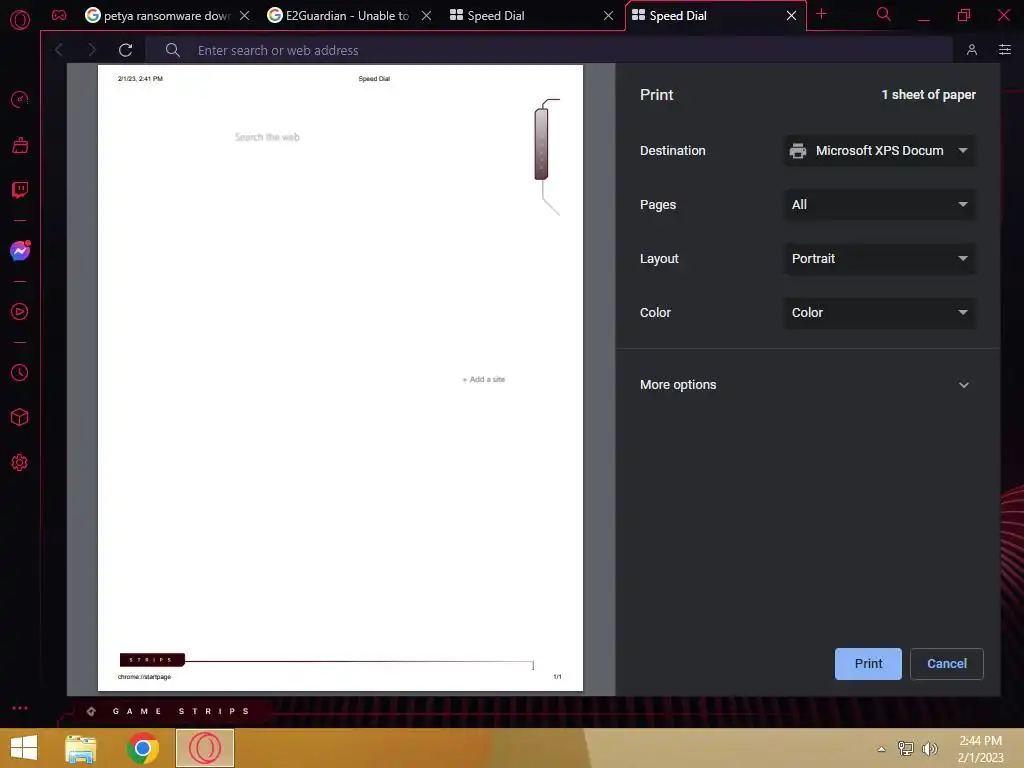Go back to previous page
The image size is (1024, 768).
point(59,50)
